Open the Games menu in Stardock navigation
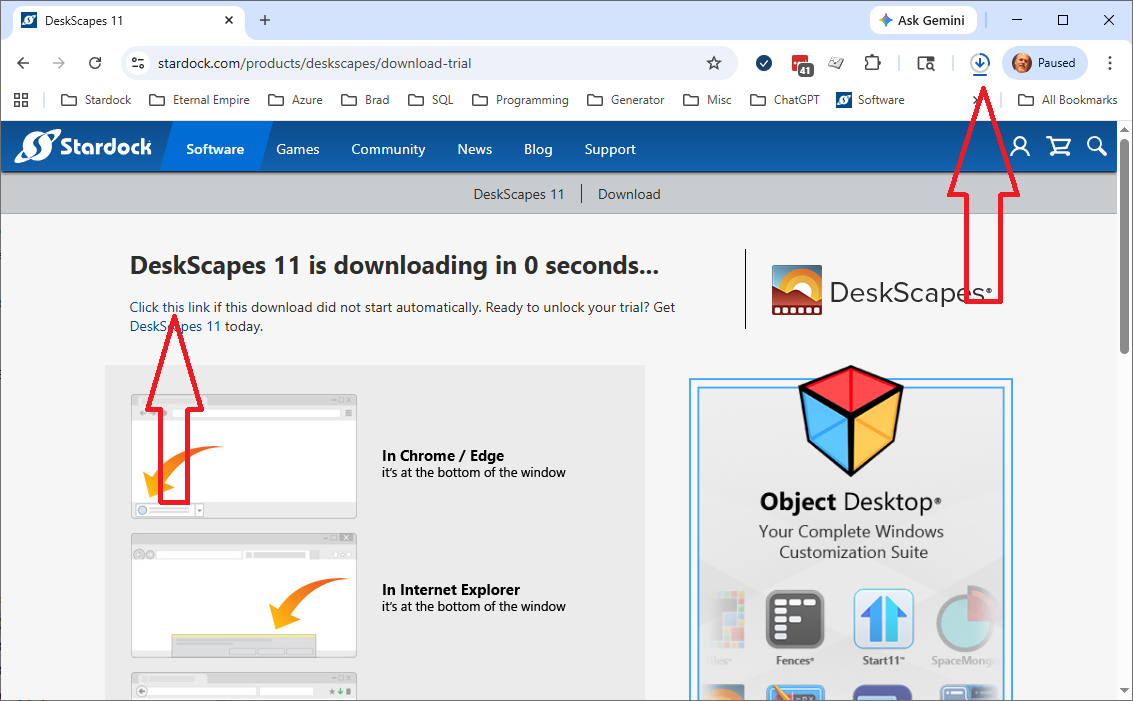Screen dimensions: 1133x701 tap(298, 149)
